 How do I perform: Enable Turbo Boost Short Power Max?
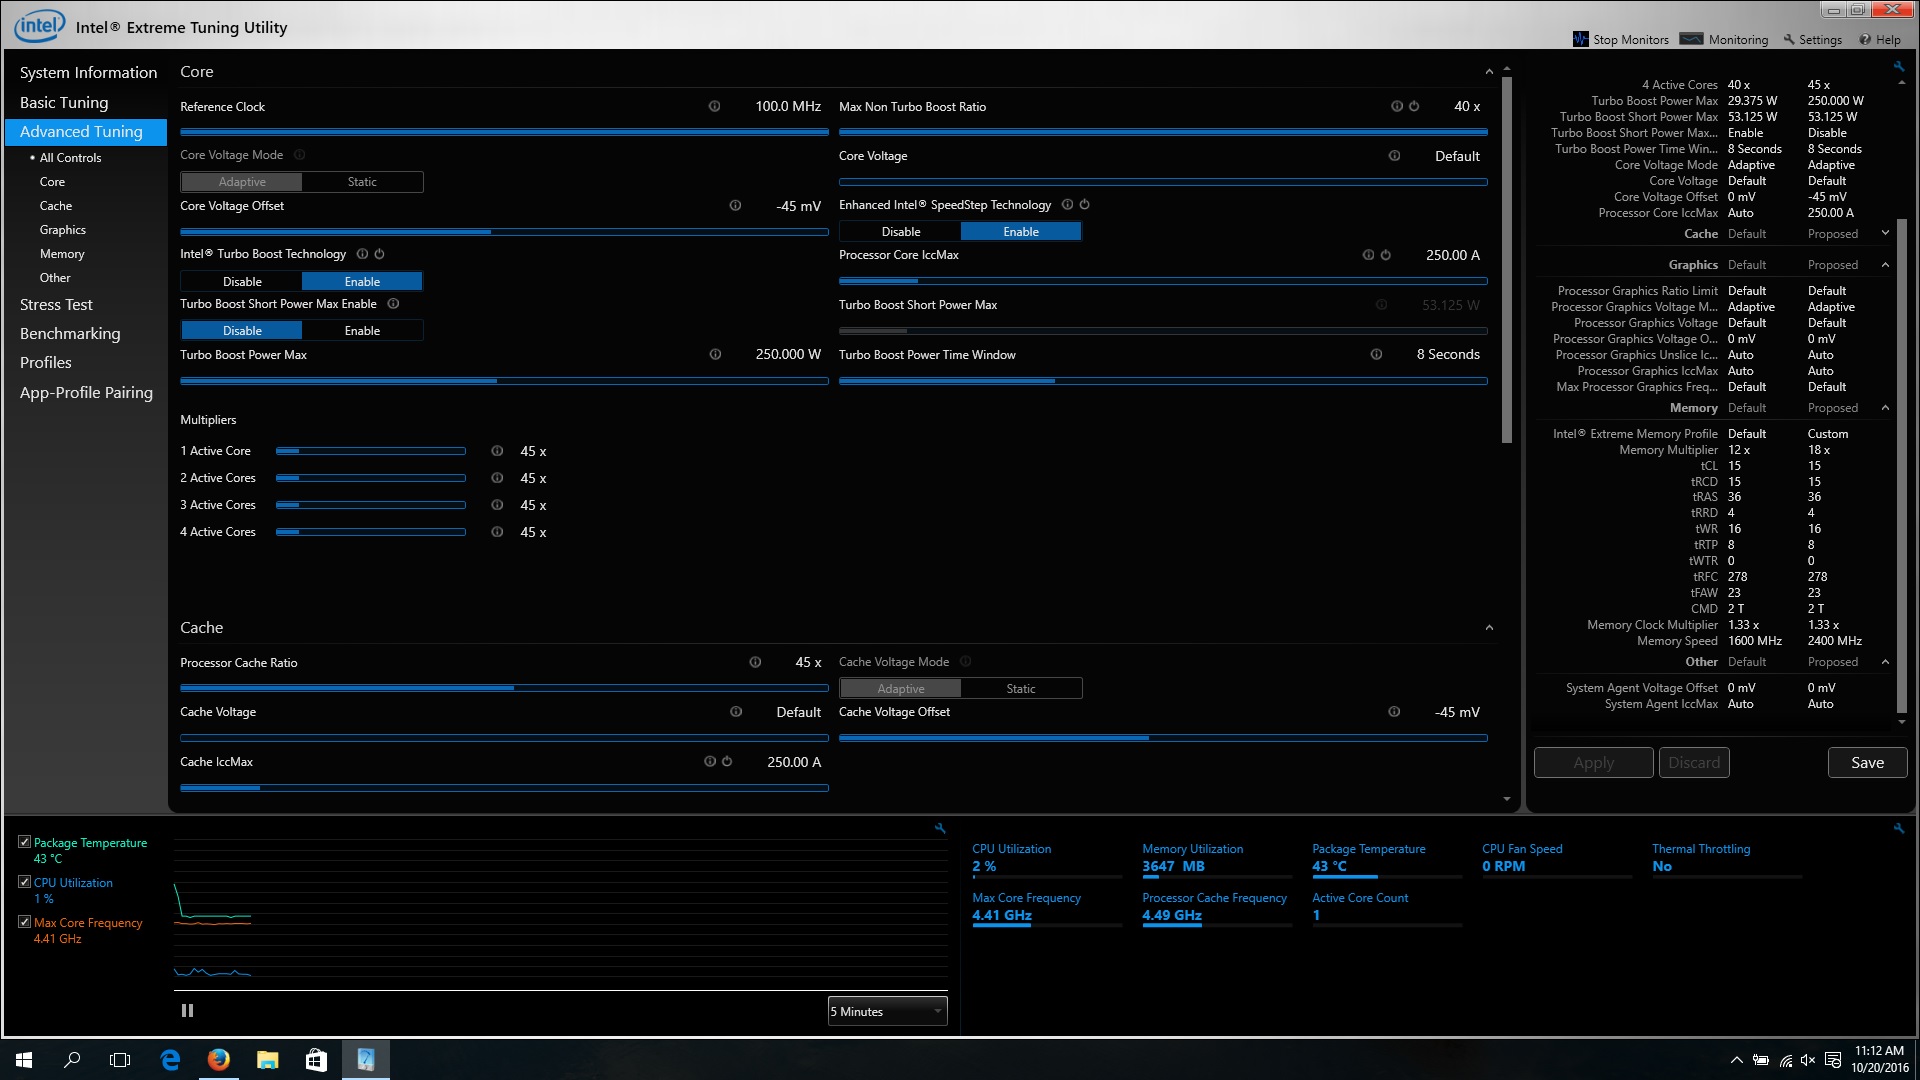pos(362,330)
